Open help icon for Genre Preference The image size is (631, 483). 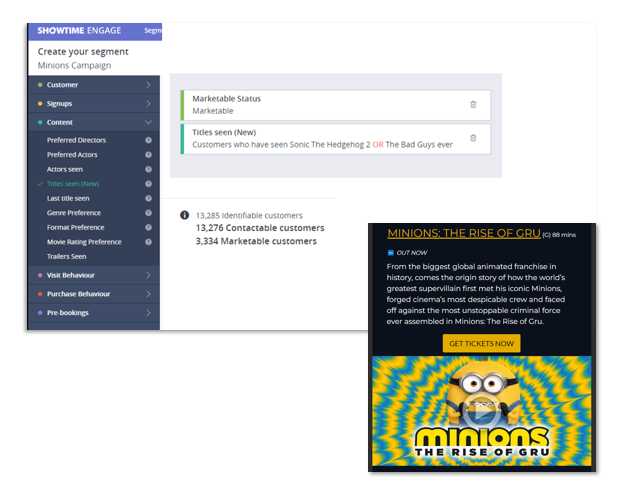tap(148, 213)
